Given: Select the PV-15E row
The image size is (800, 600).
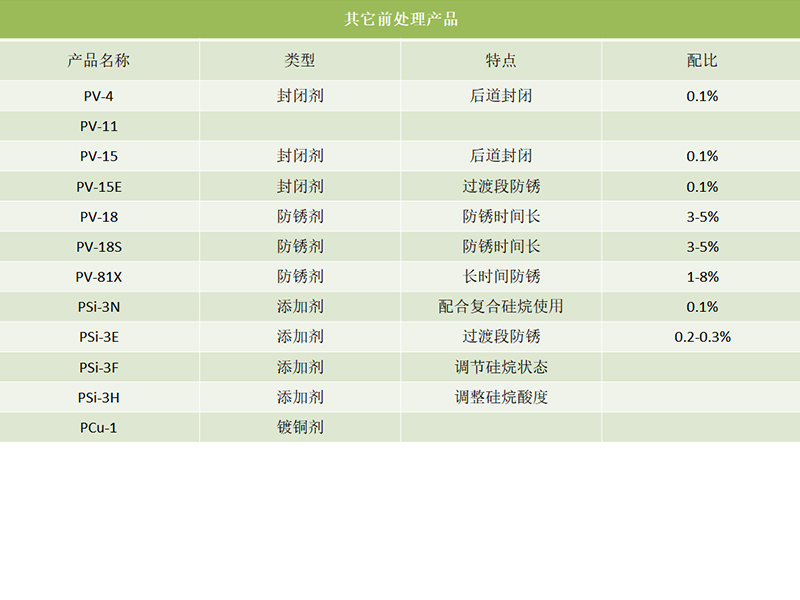Looking at the screenshot, I should 97,186.
